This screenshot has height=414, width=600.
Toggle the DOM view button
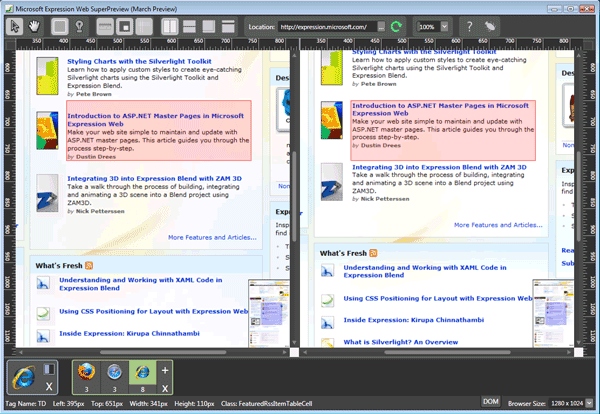[491, 401]
